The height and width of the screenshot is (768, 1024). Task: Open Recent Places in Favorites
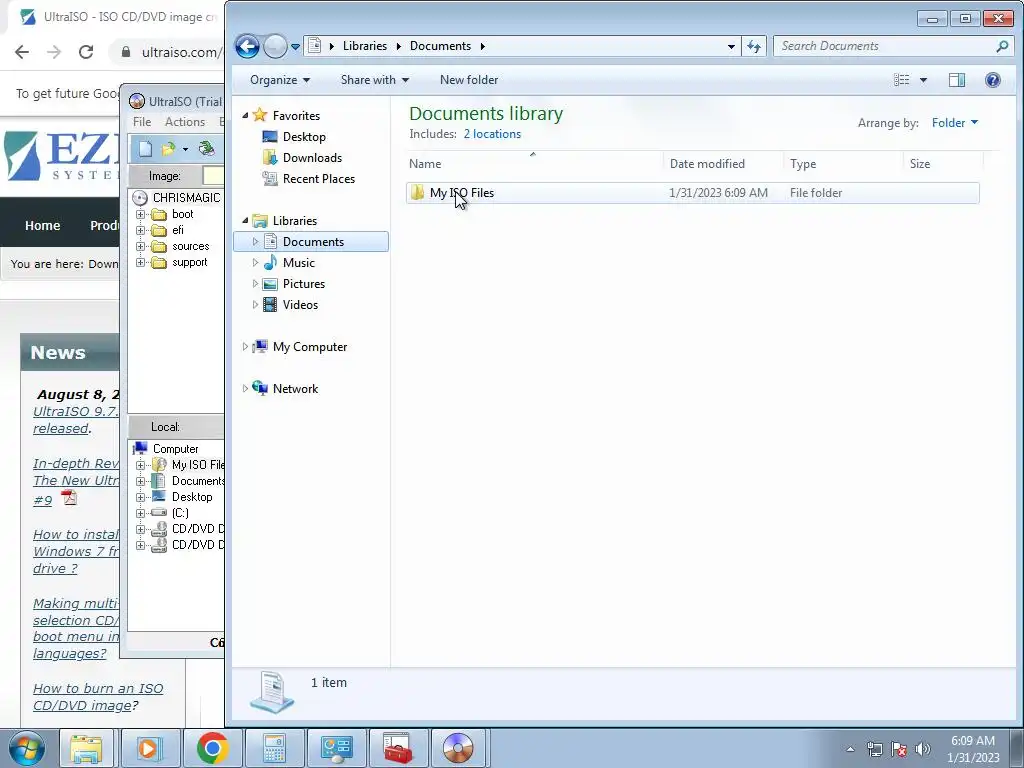(x=319, y=178)
